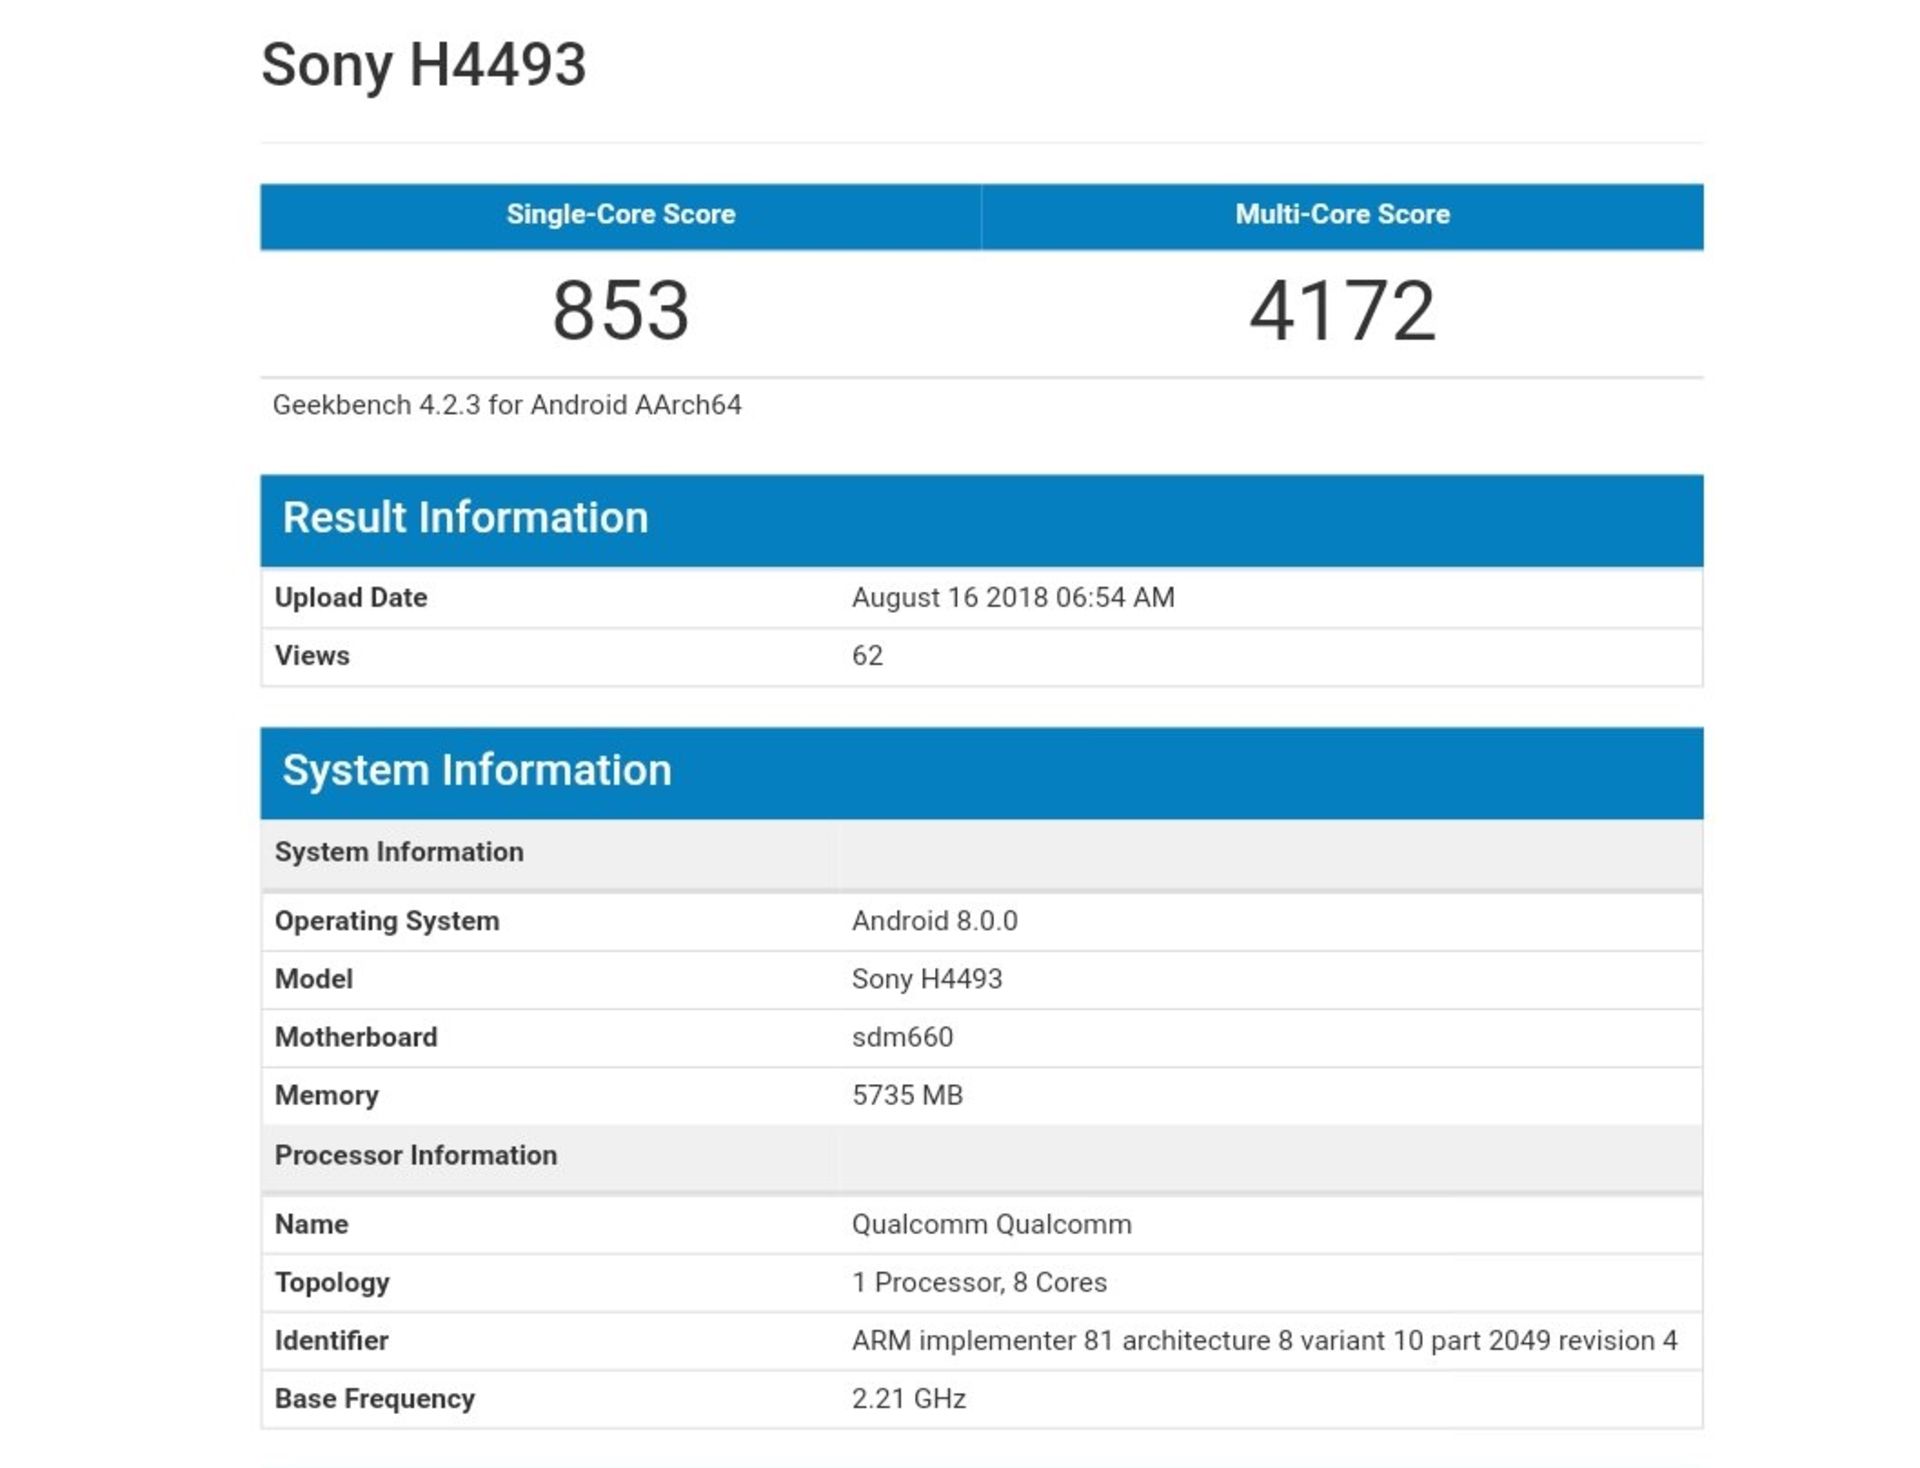Click the Model value Sony H4493

(926, 979)
